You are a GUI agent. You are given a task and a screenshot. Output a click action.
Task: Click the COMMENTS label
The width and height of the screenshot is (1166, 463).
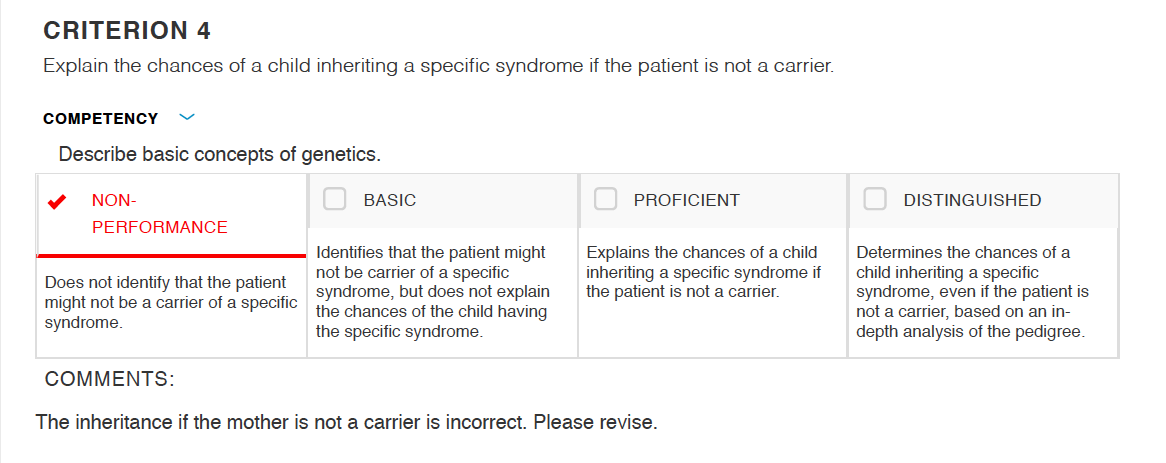point(110,379)
